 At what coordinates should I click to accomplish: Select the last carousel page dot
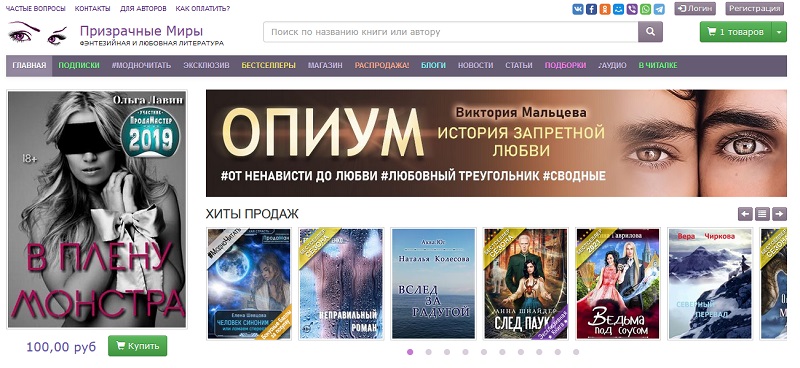[x=576, y=352]
